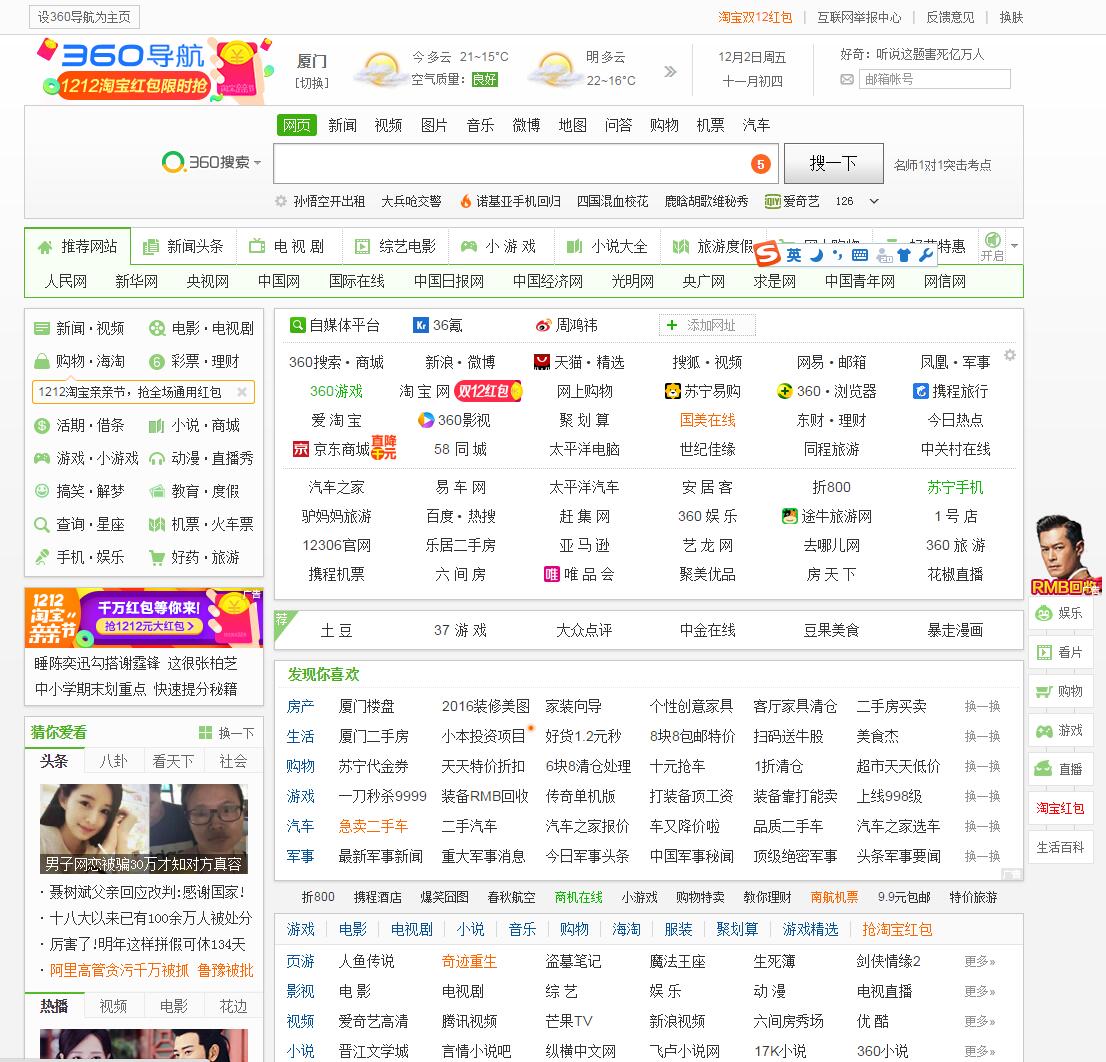Toggle Sogou punctuation mode icon
The image size is (1106, 1062).
click(837, 255)
